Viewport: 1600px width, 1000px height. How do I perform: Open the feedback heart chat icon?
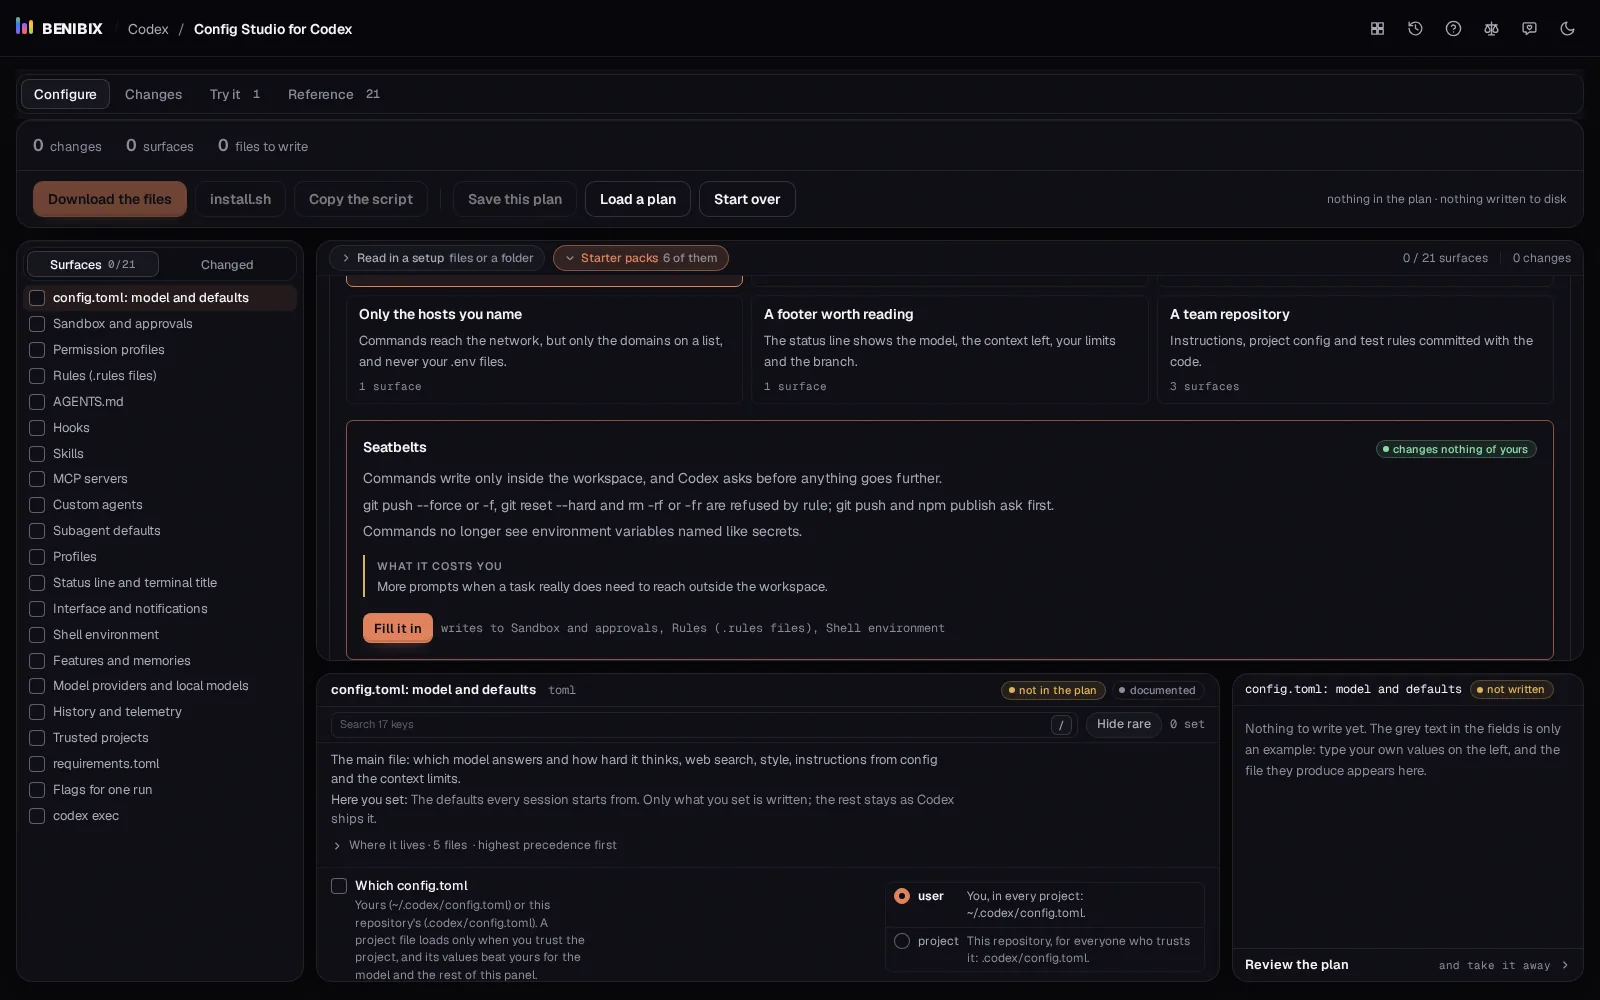[1529, 29]
